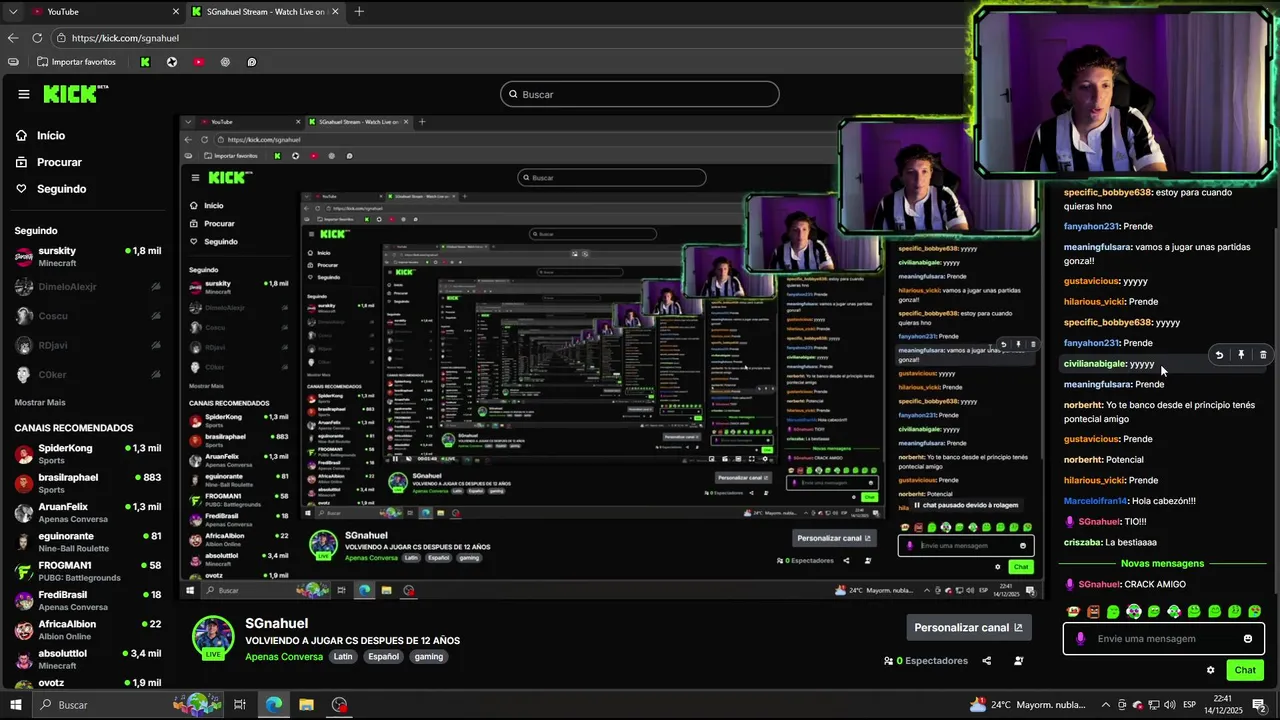Screen dimensions: 1280x720
Task: Focus the Buscar search field at top
Action: point(640,94)
